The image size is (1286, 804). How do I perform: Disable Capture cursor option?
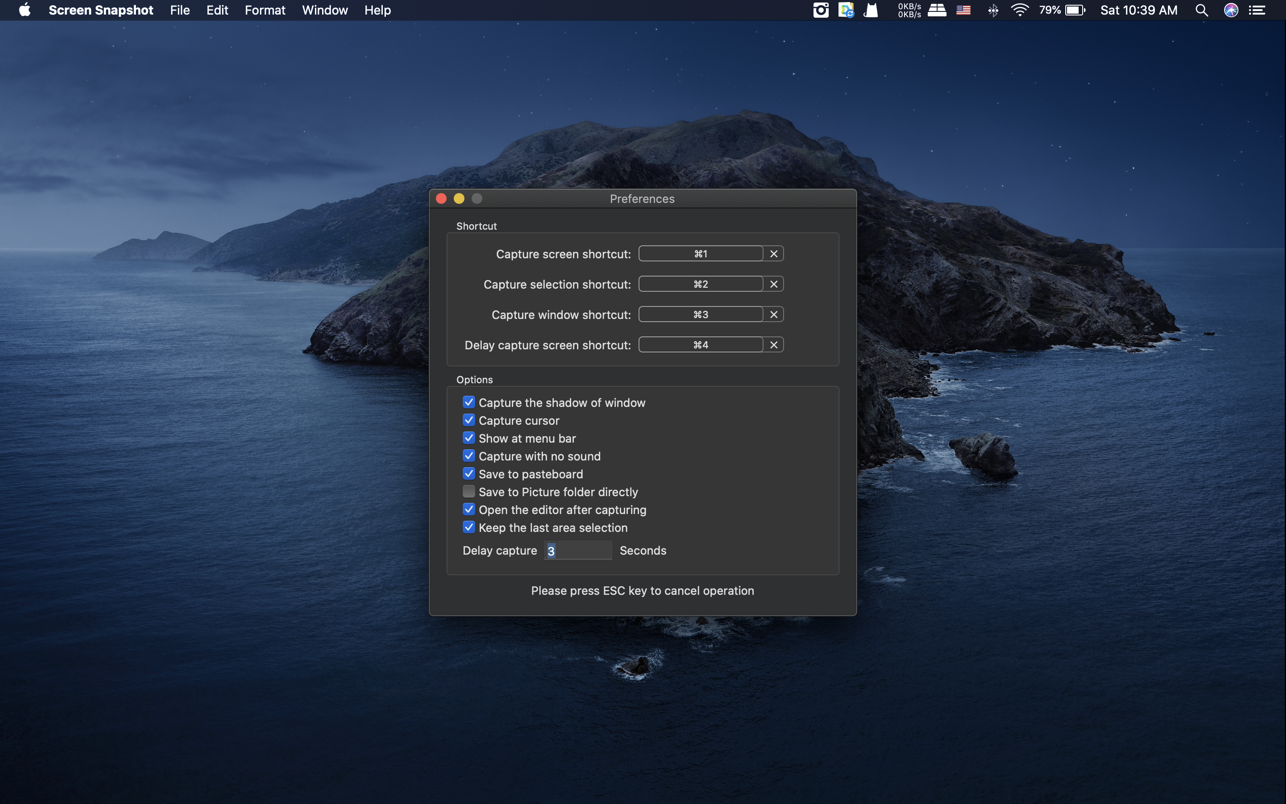469,419
